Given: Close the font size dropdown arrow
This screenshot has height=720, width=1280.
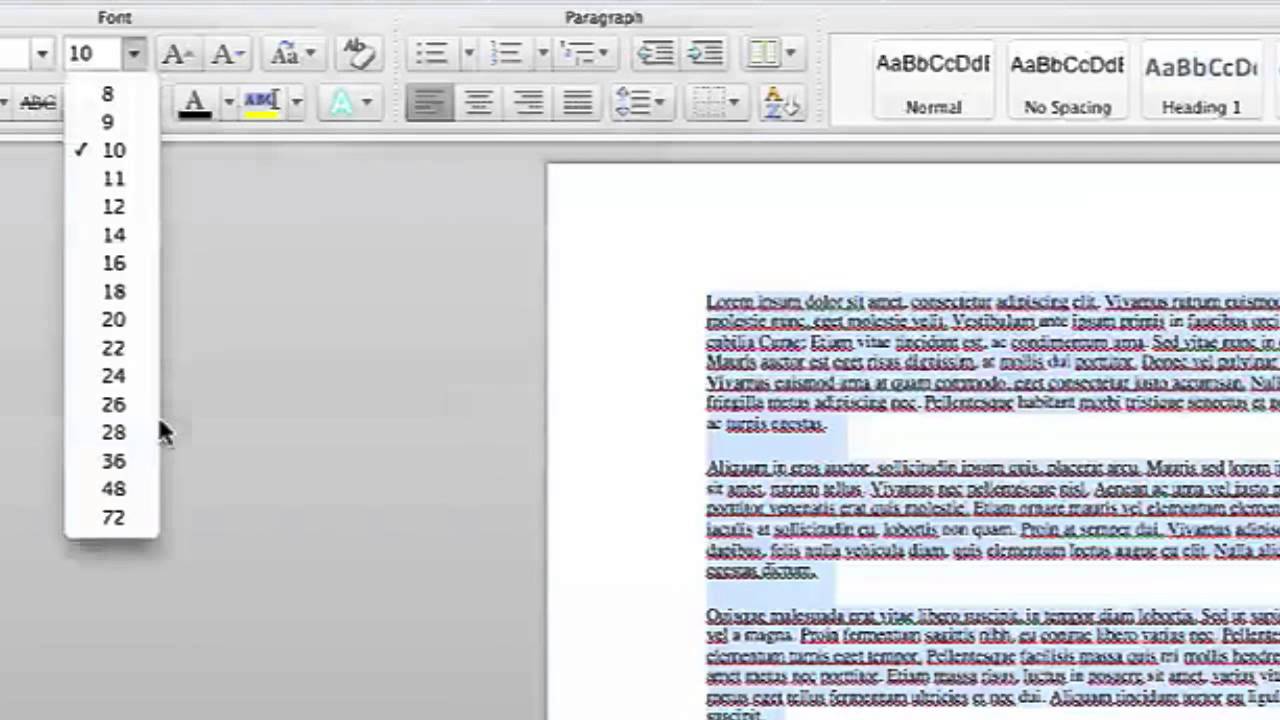Looking at the screenshot, I should click(x=134, y=53).
